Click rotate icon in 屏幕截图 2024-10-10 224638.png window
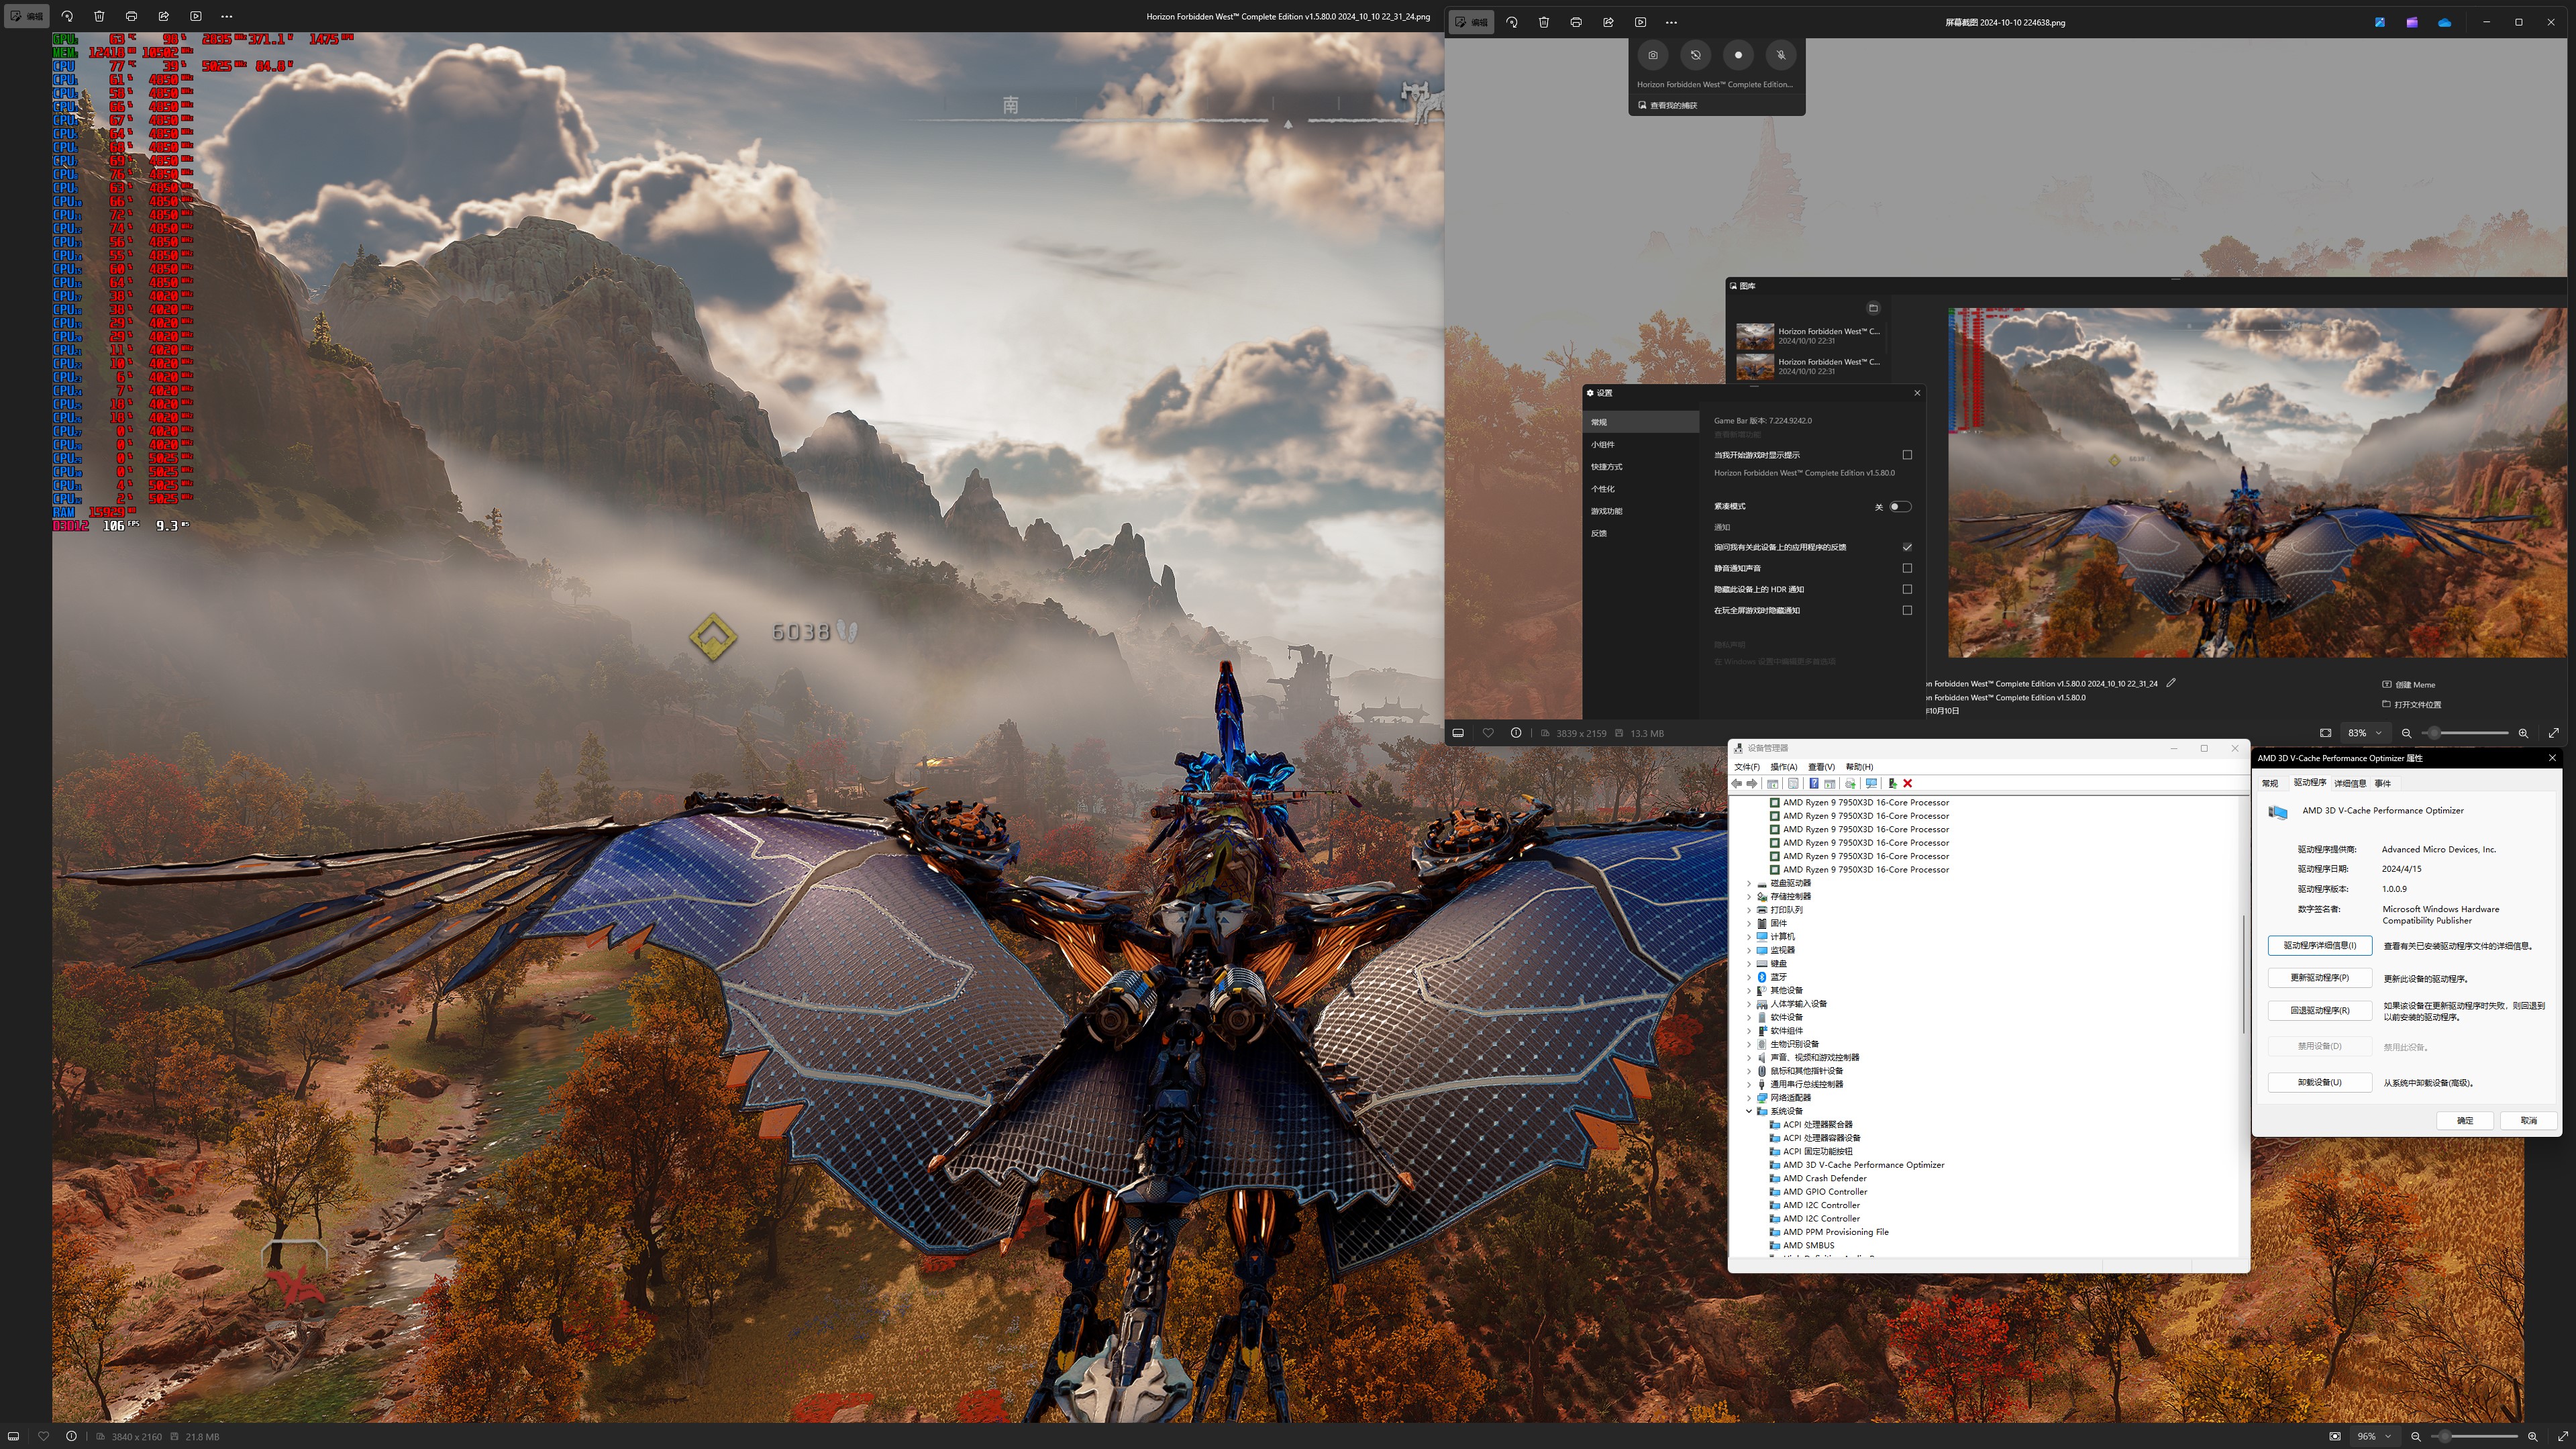2576x1449 pixels. [1512, 22]
